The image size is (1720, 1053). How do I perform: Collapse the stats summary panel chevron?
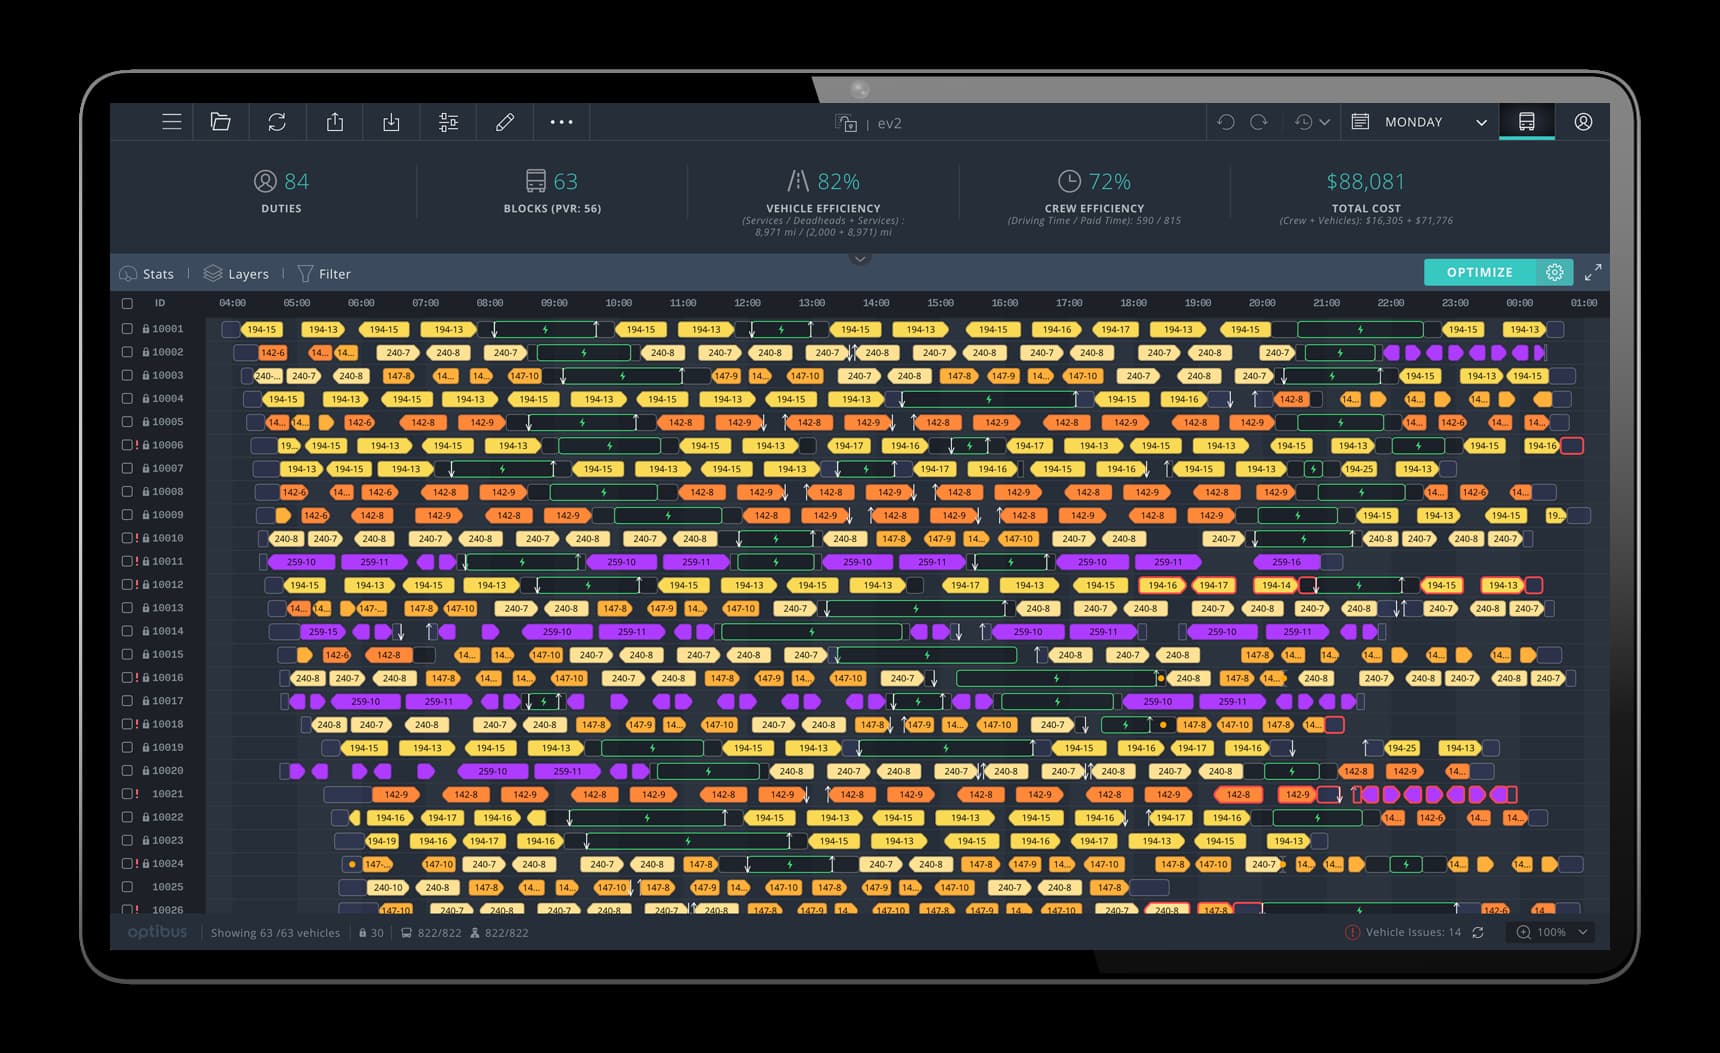(859, 259)
